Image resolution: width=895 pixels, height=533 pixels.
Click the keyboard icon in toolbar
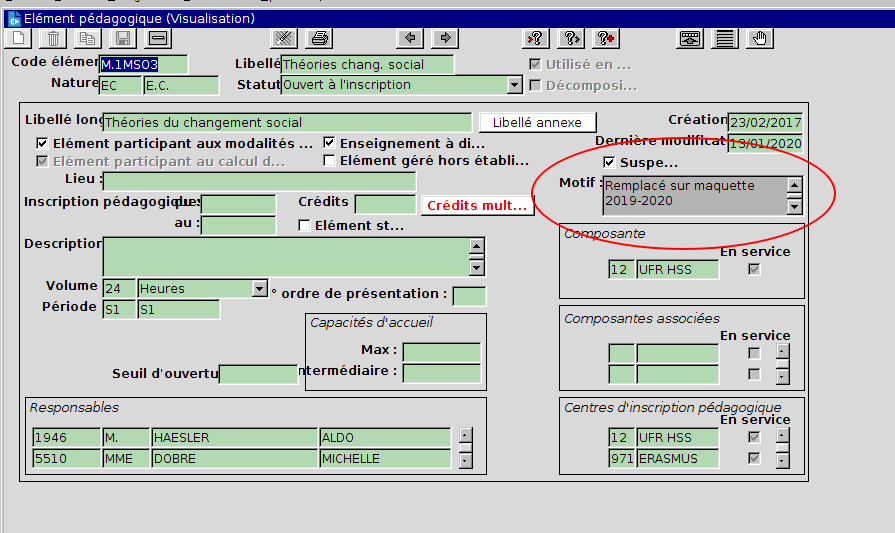690,39
